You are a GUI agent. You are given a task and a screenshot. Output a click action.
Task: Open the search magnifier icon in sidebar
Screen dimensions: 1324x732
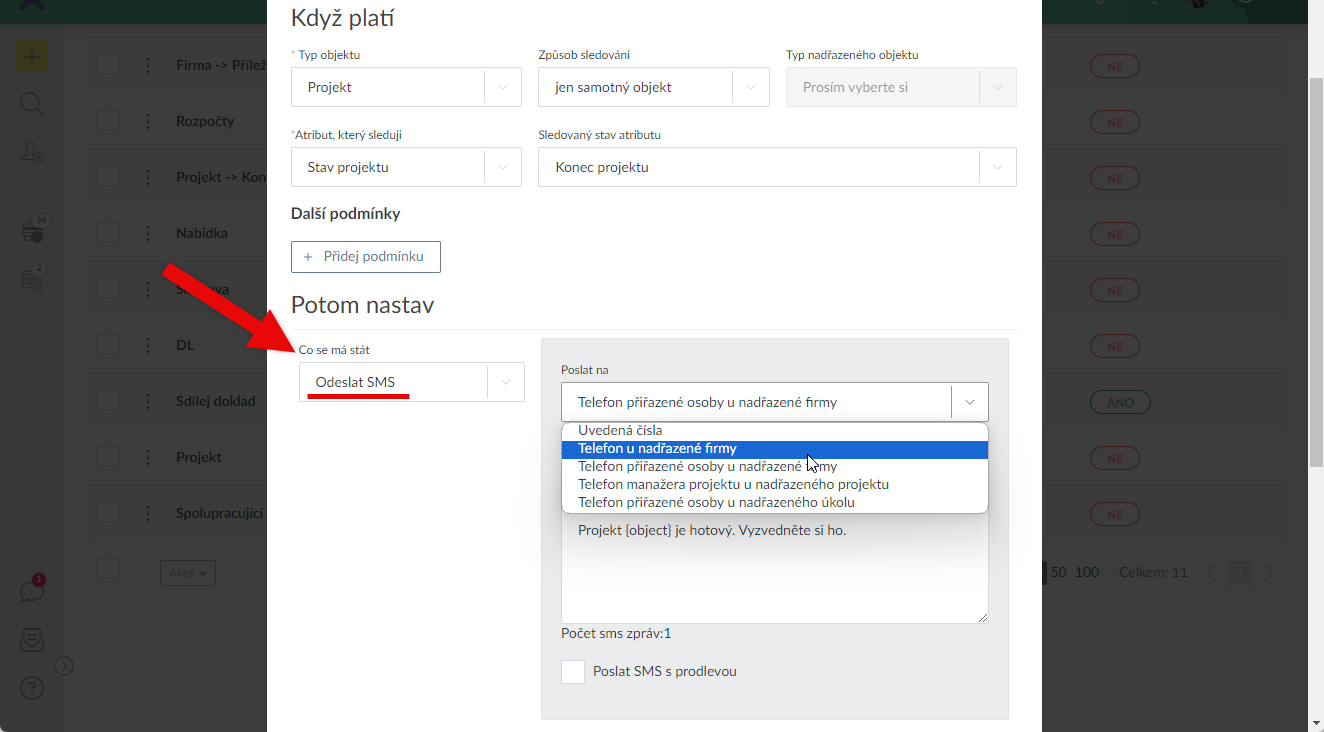point(31,104)
